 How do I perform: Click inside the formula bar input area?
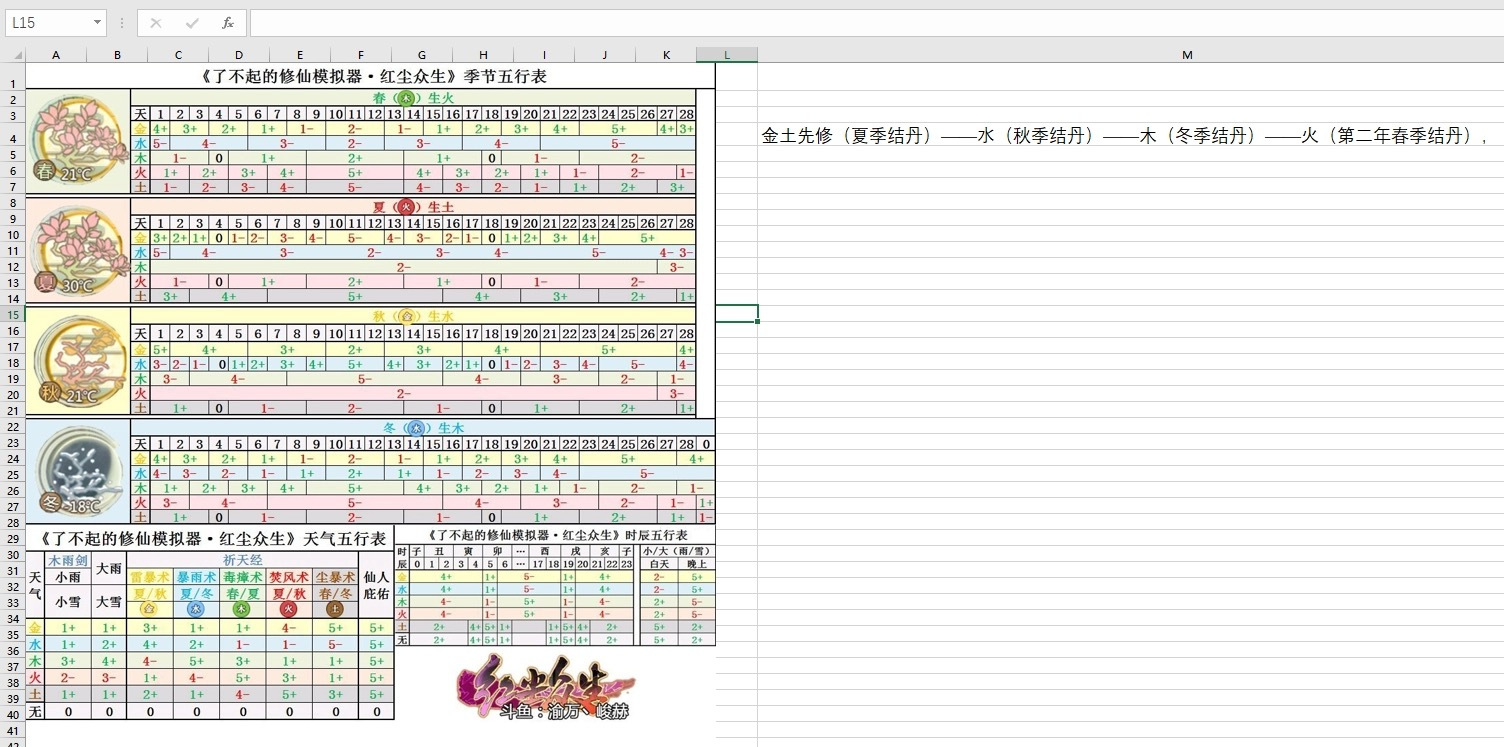click(875, 23)
